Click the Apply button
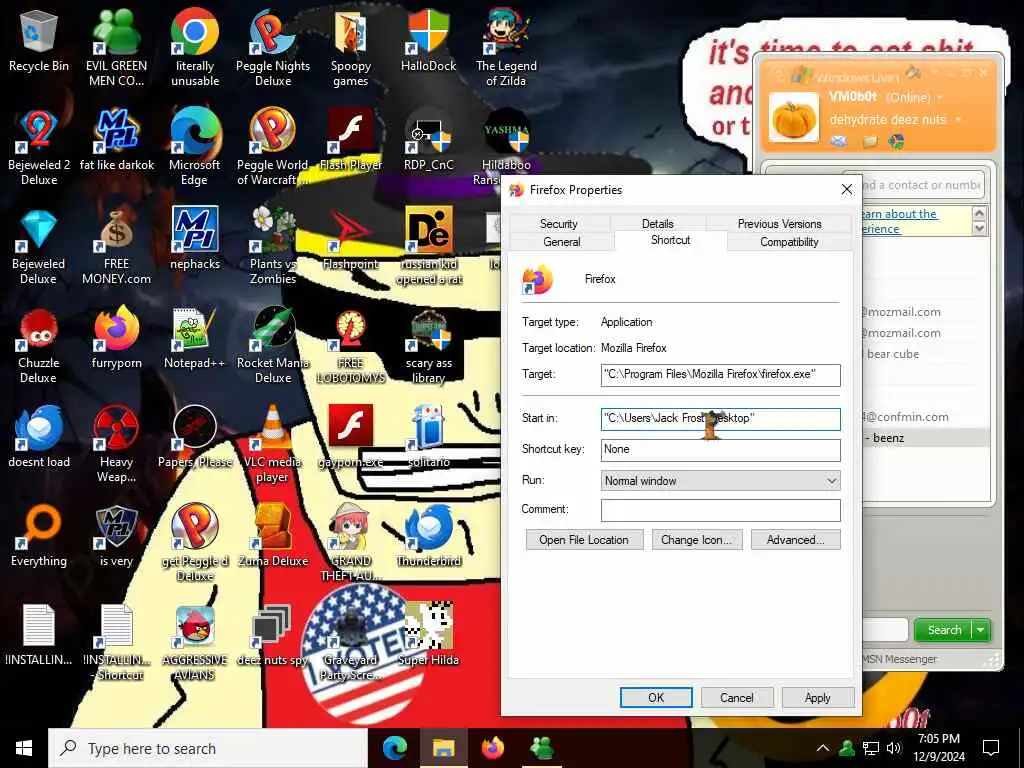The image size is (1024, 768). pos(817,697)
